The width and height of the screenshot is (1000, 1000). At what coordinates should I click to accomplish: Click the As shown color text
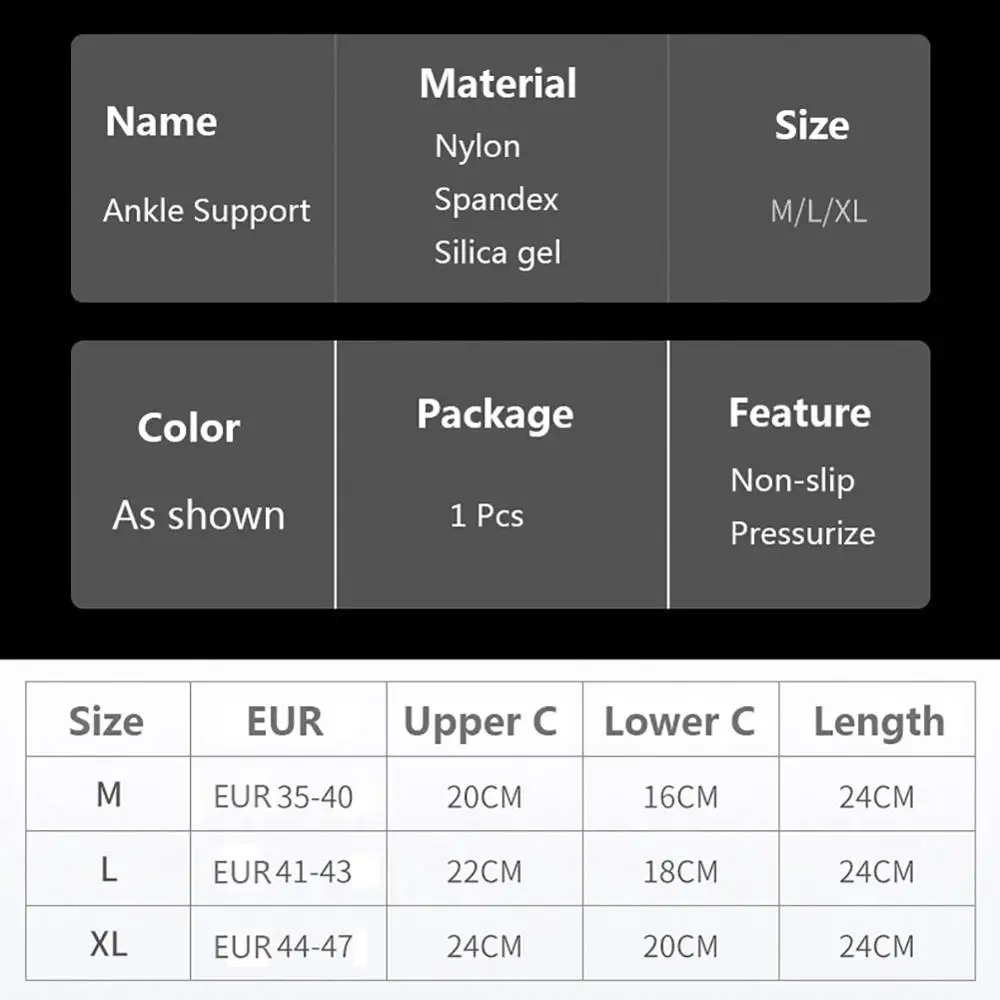point(199,515)
